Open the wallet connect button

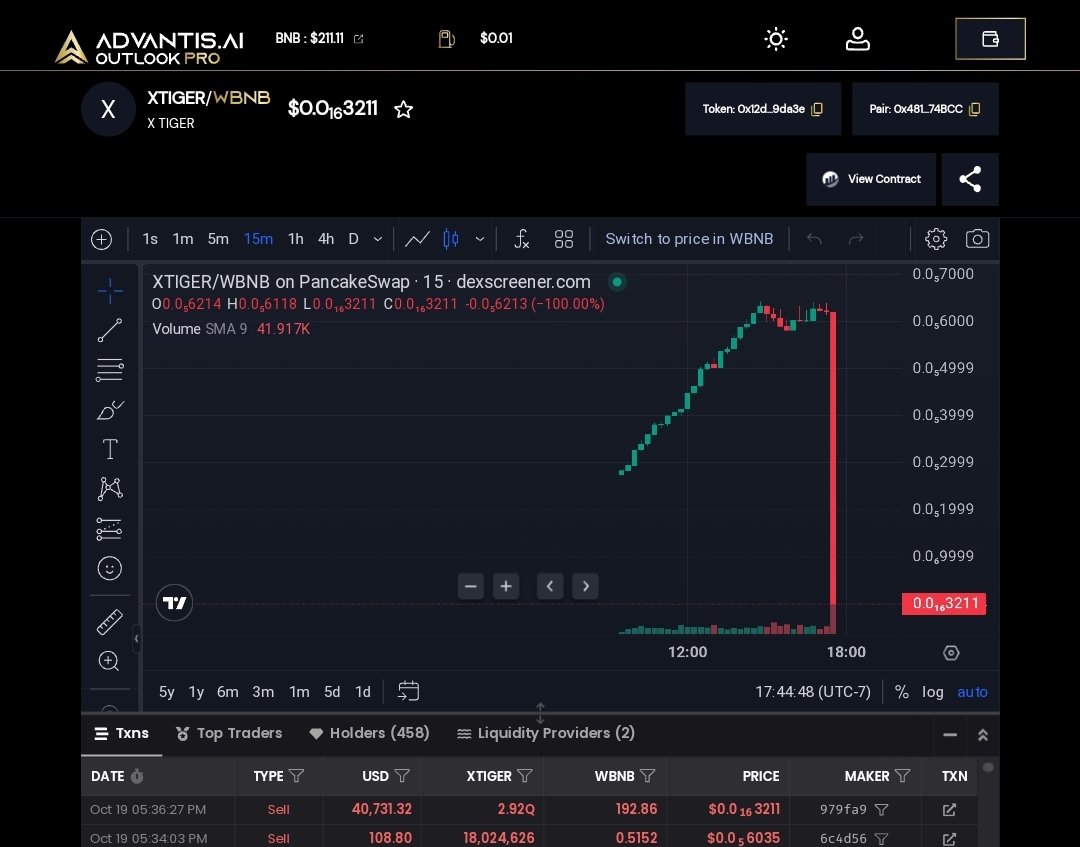pyautogui.click(x=990, y=39)
